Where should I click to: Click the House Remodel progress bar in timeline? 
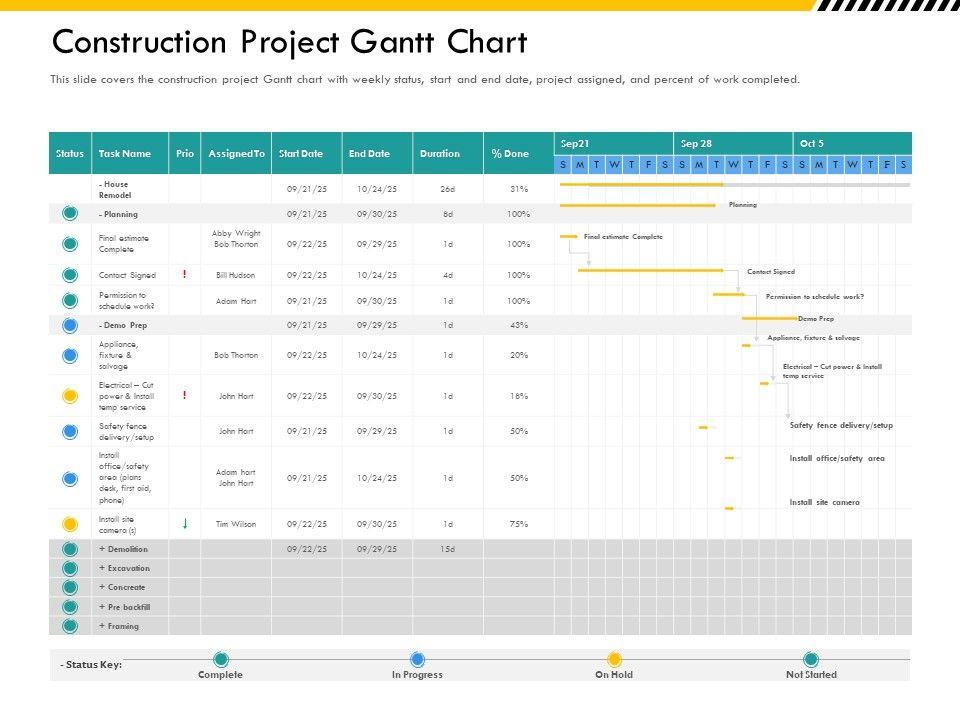coord(640,184)
